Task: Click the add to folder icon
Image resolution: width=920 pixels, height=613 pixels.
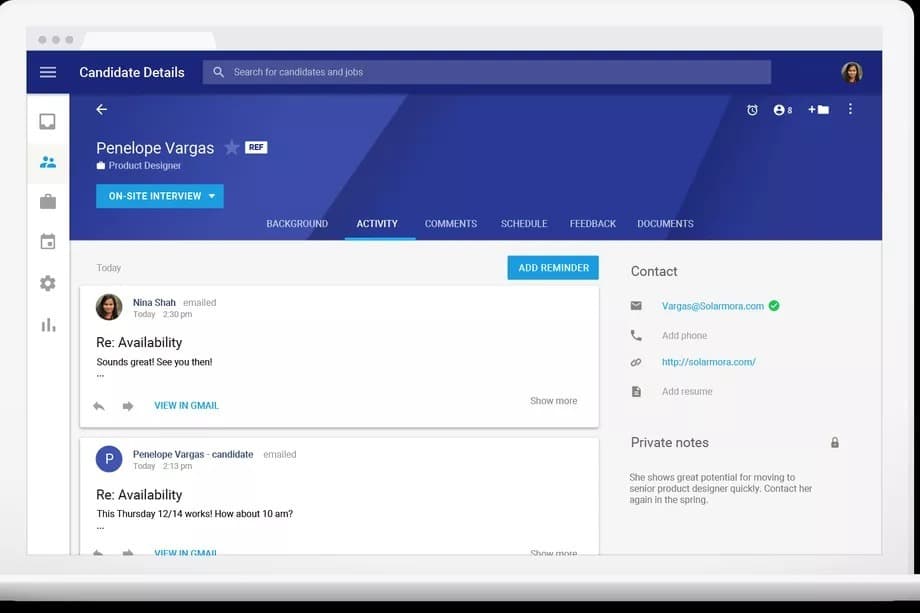Action: click(818, 110)
